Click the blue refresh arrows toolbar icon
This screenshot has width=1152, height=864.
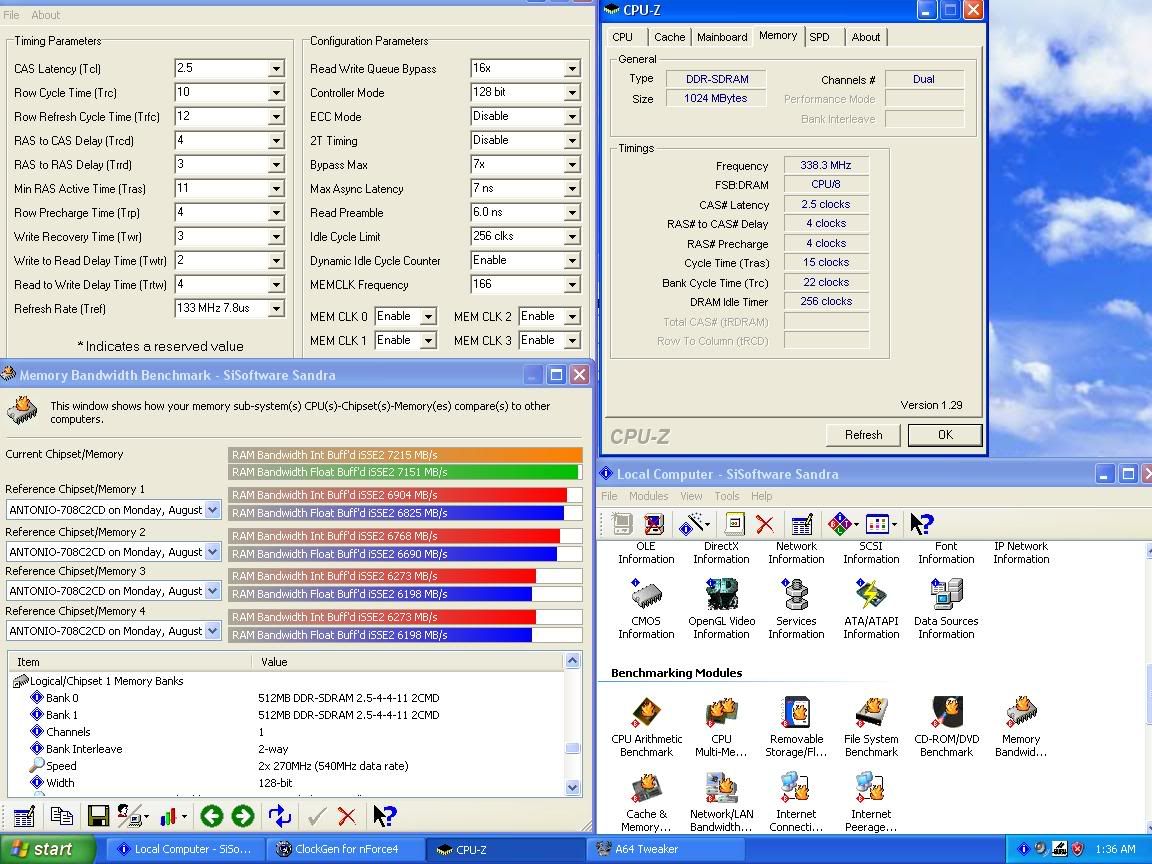point(279,816)
